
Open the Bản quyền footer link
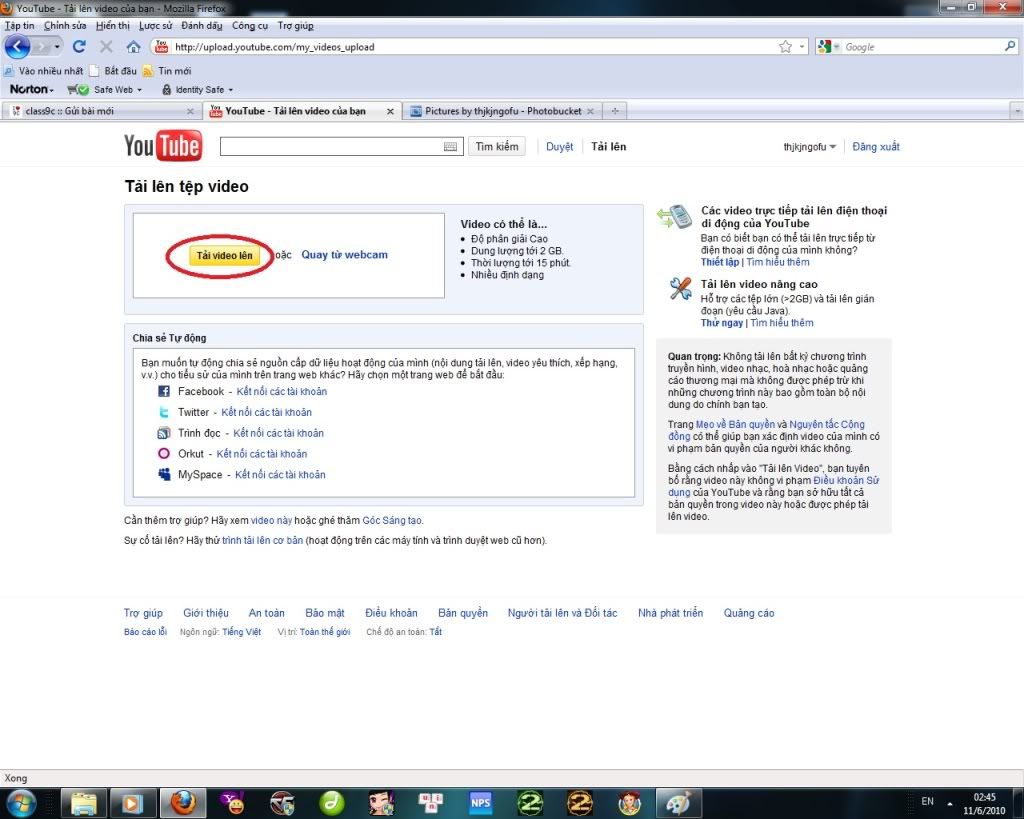point(463,613)
